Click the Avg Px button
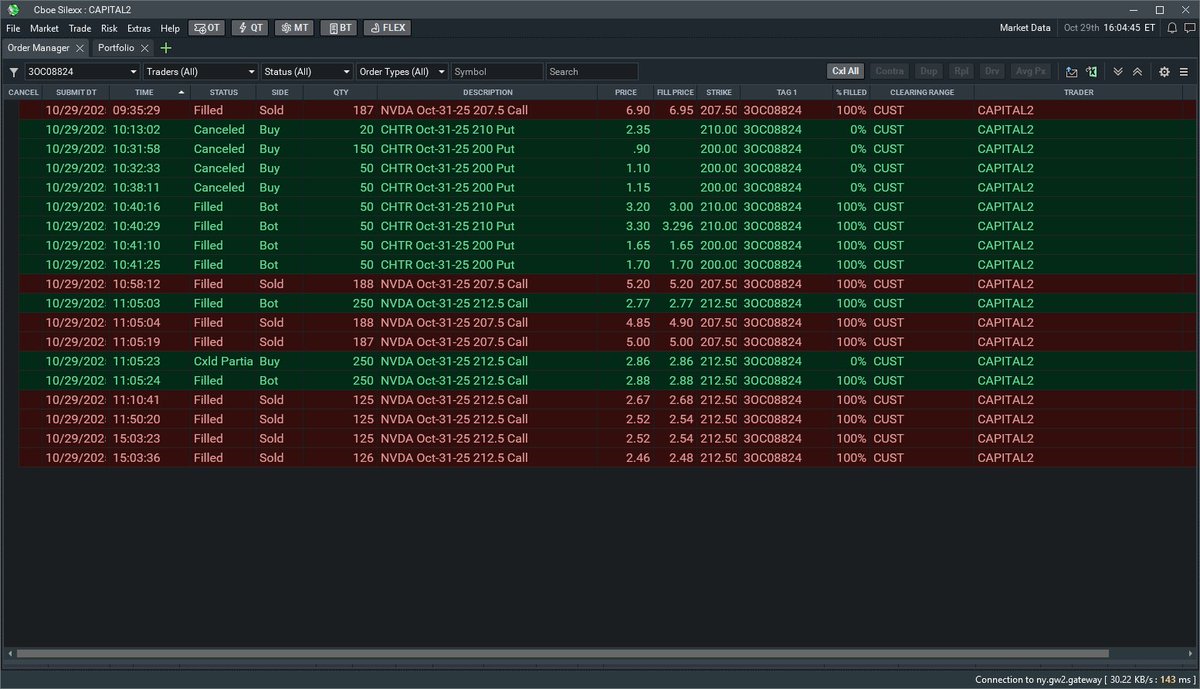 1030,72
